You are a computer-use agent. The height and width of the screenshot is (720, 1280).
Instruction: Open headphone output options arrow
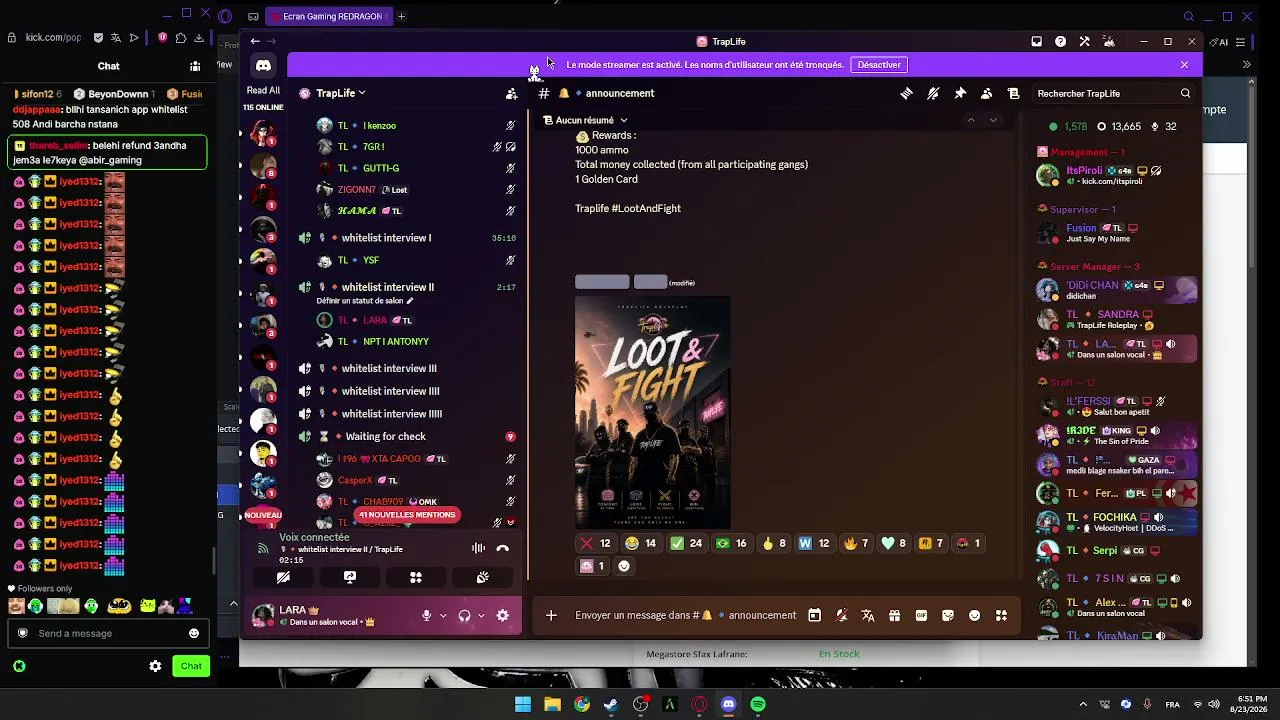click(x=481, y=615)
